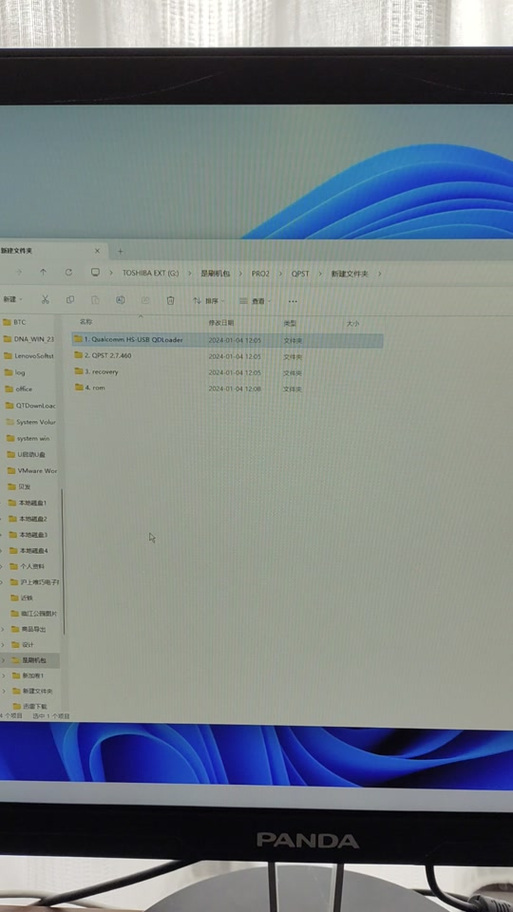
Task: Click the This PC monitor icon
Action: click(95, 272)
